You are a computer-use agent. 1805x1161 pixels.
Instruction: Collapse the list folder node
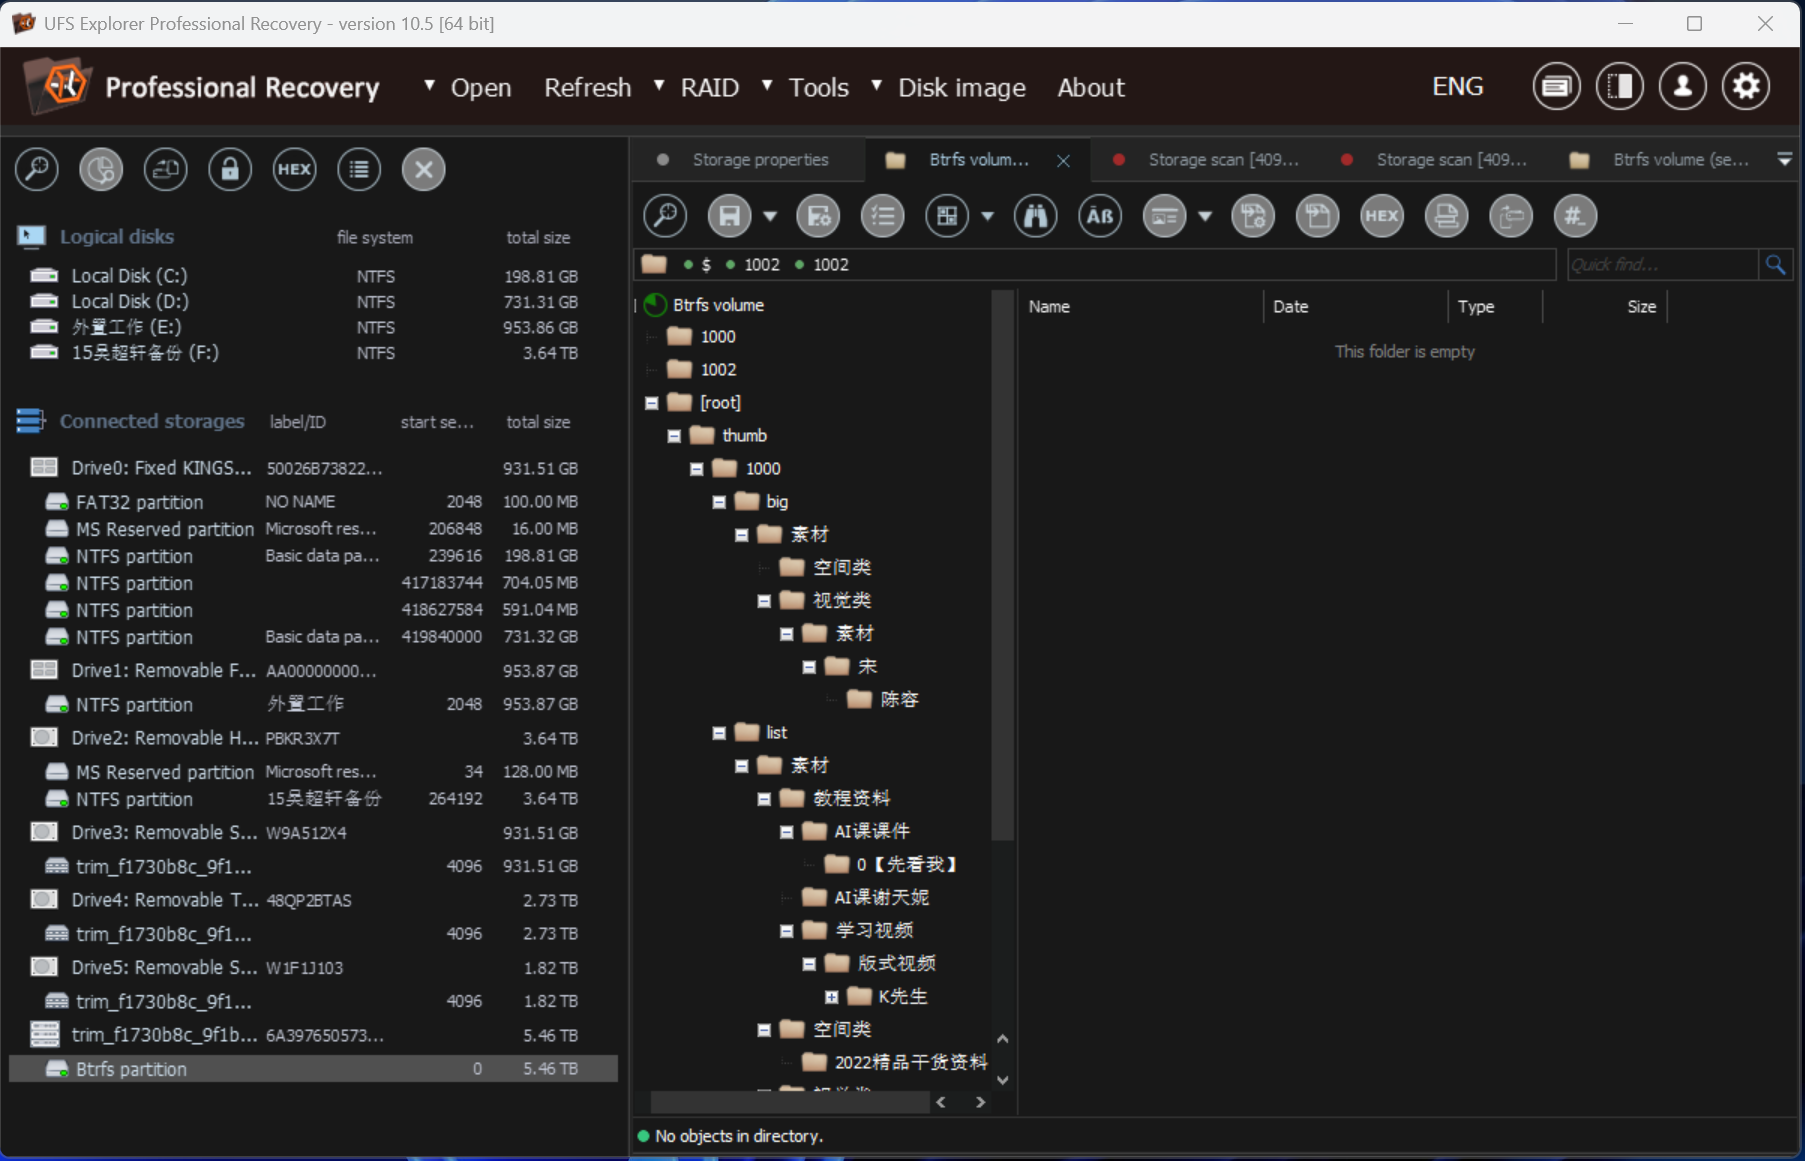pyautogui.click(x=719, y=733)
